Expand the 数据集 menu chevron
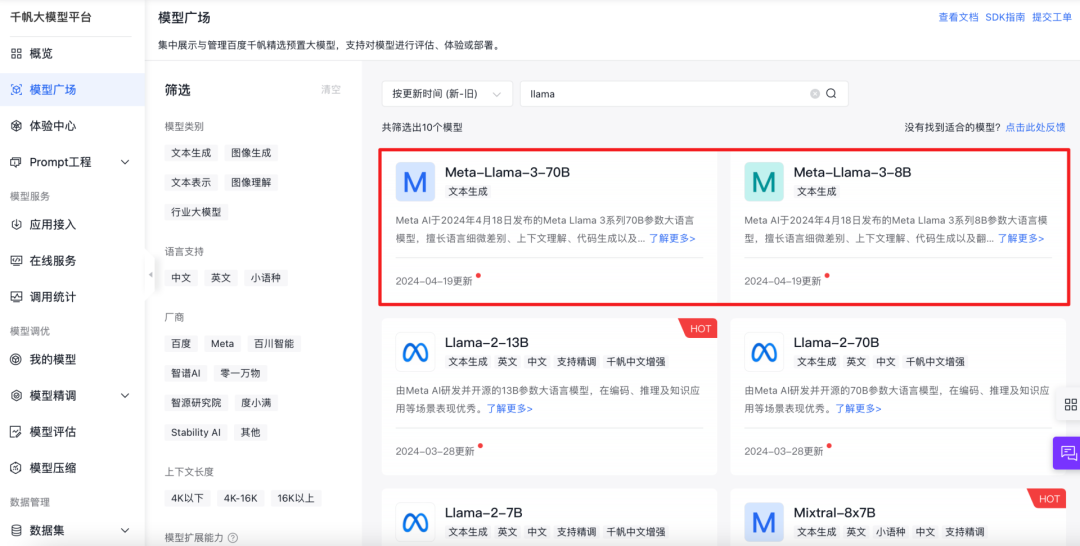 125,530
